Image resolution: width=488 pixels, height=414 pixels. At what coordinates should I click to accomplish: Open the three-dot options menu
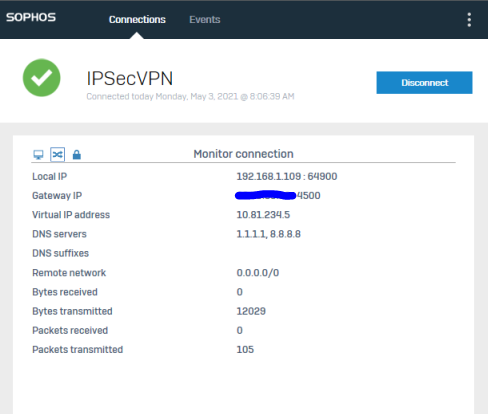(469, 20)
